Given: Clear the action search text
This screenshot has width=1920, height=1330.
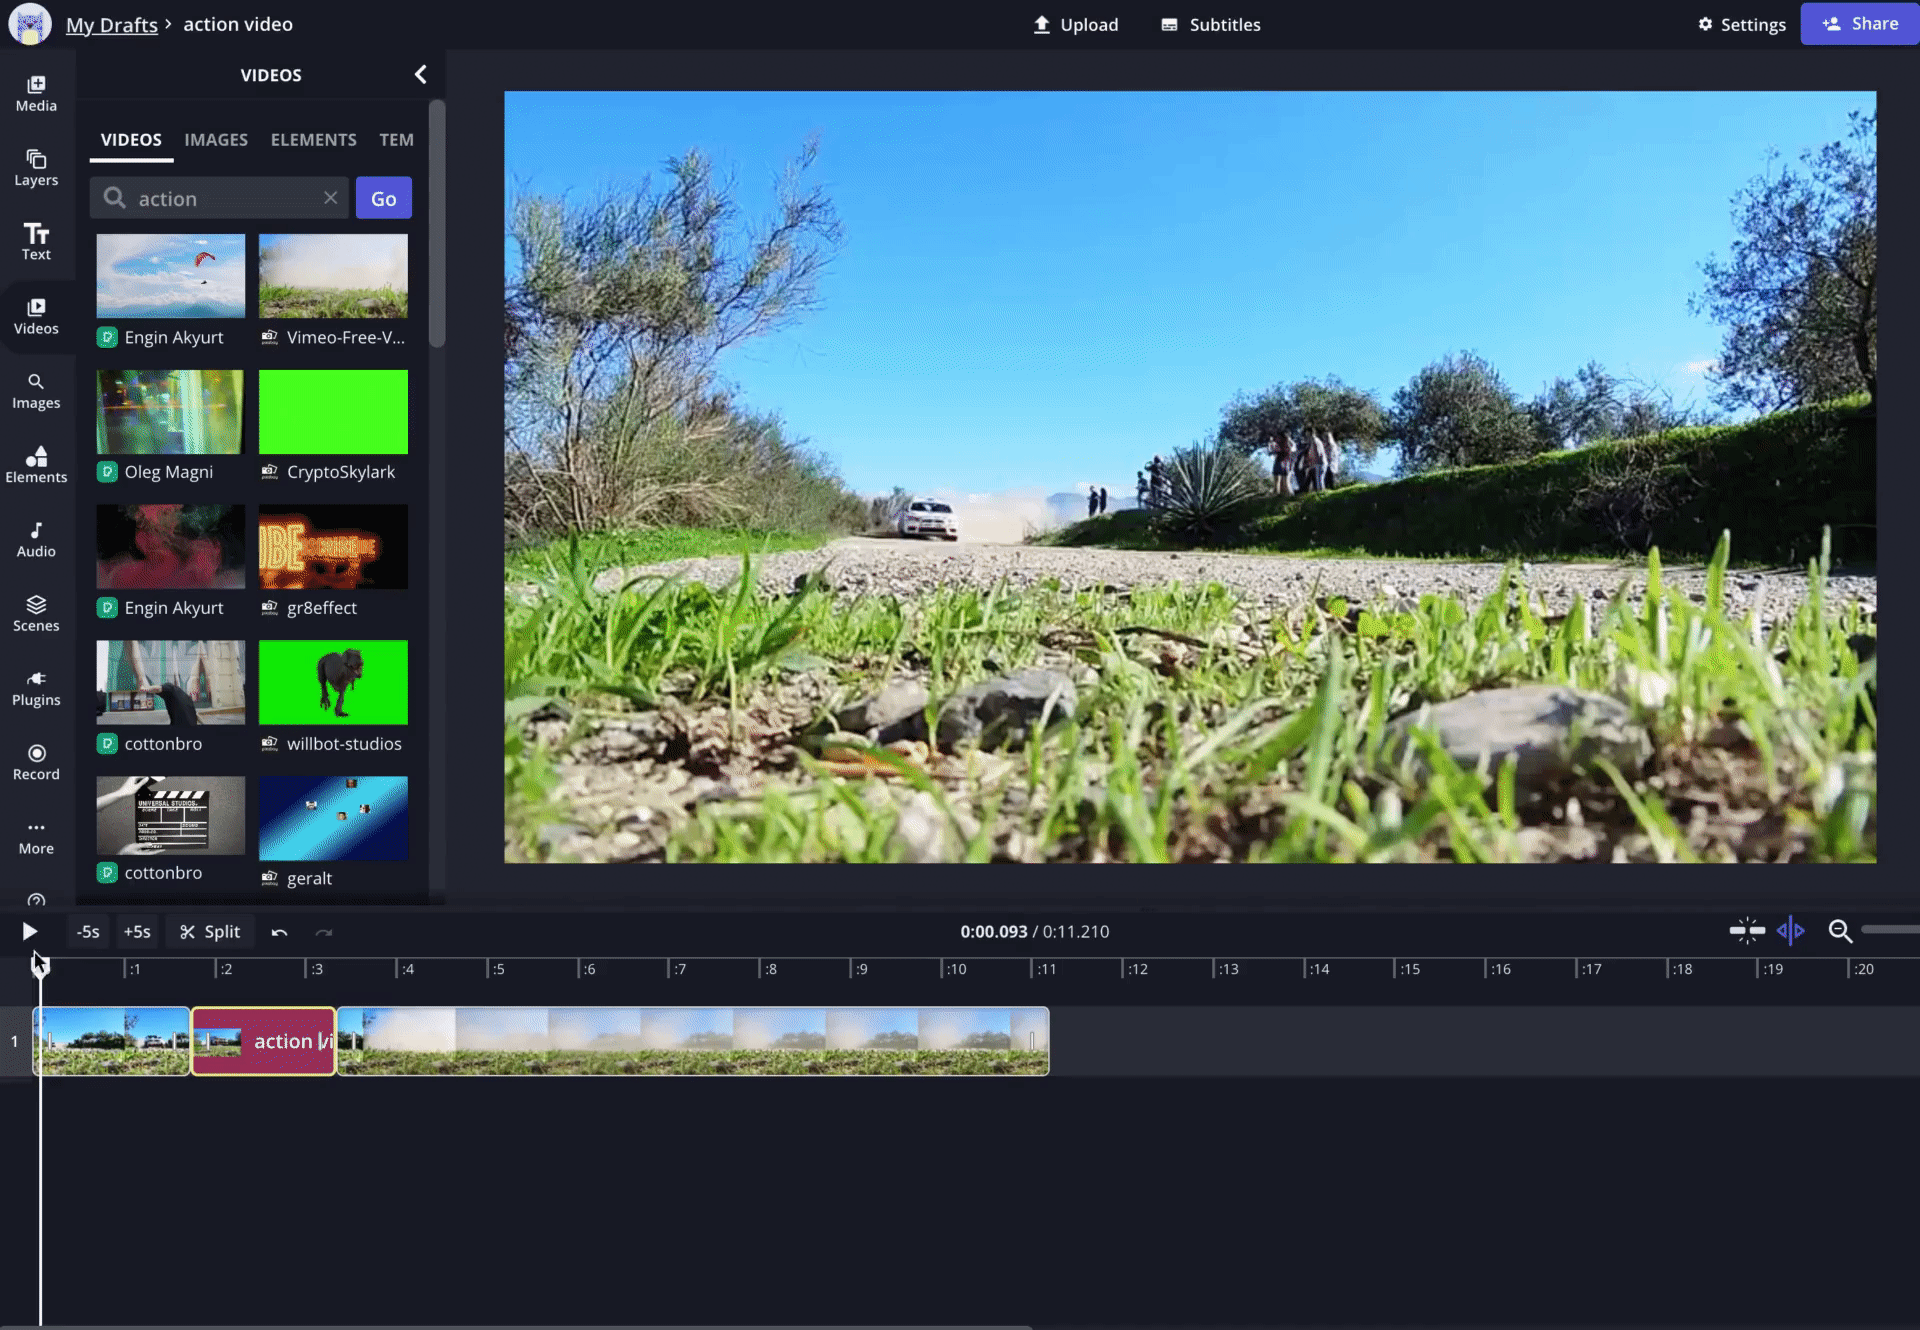Looking at the screenshot, I should 330,198.
